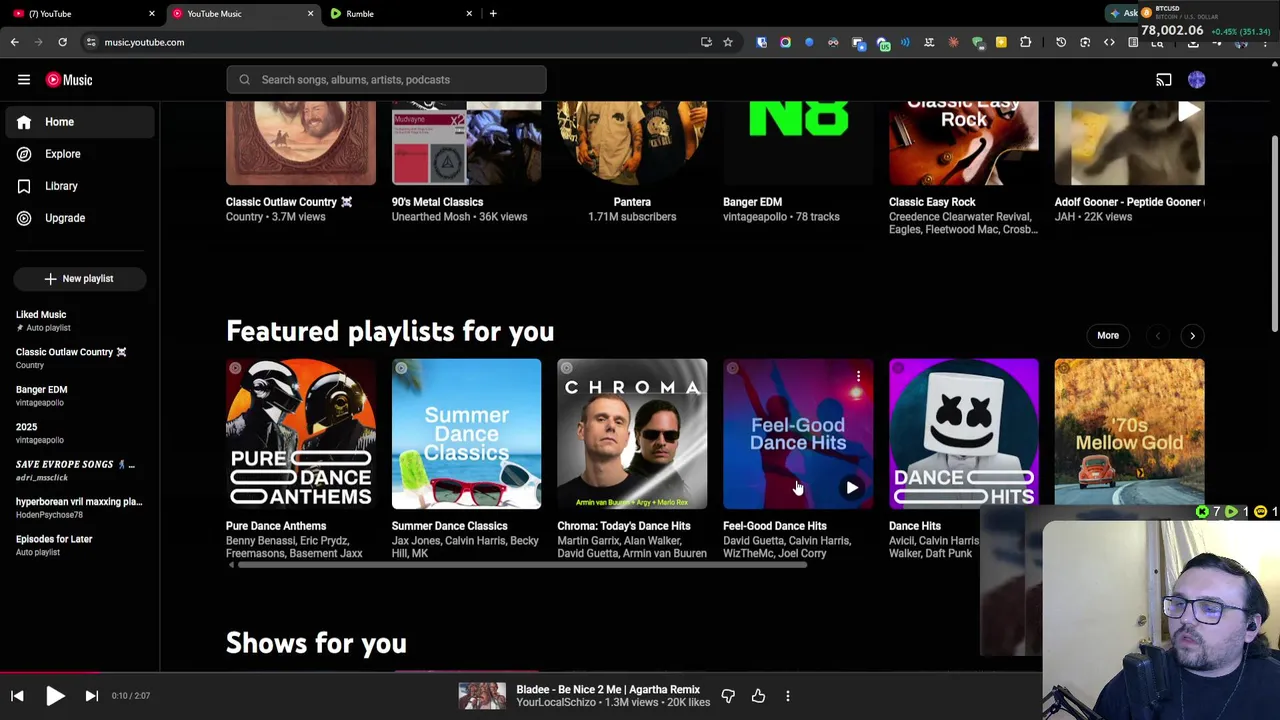Open Feel-Good Dance Hits options menu
This screenshot has height=720, width=1280.
point(858,376)
